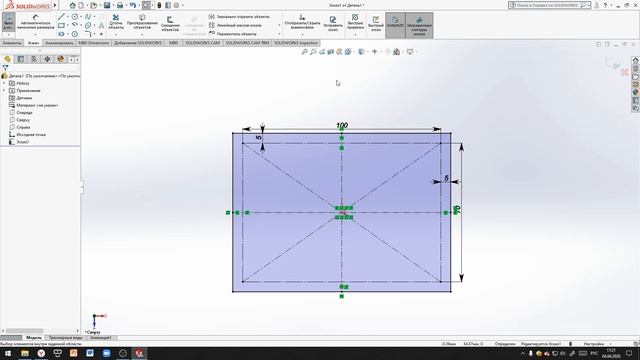Viewport: 640px width, 360px height.
Task: Click the Exit Sketch button at ribbon left
Action: 9,22
